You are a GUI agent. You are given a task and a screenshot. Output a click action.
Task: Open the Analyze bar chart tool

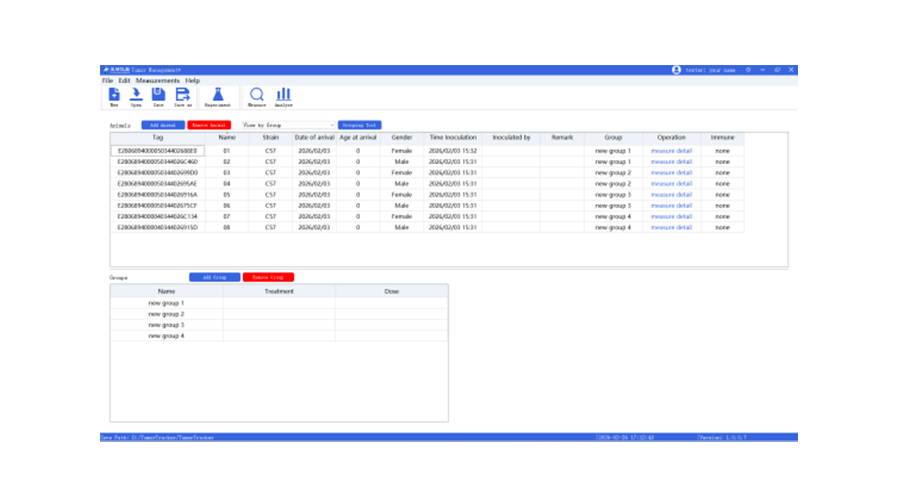283,95
